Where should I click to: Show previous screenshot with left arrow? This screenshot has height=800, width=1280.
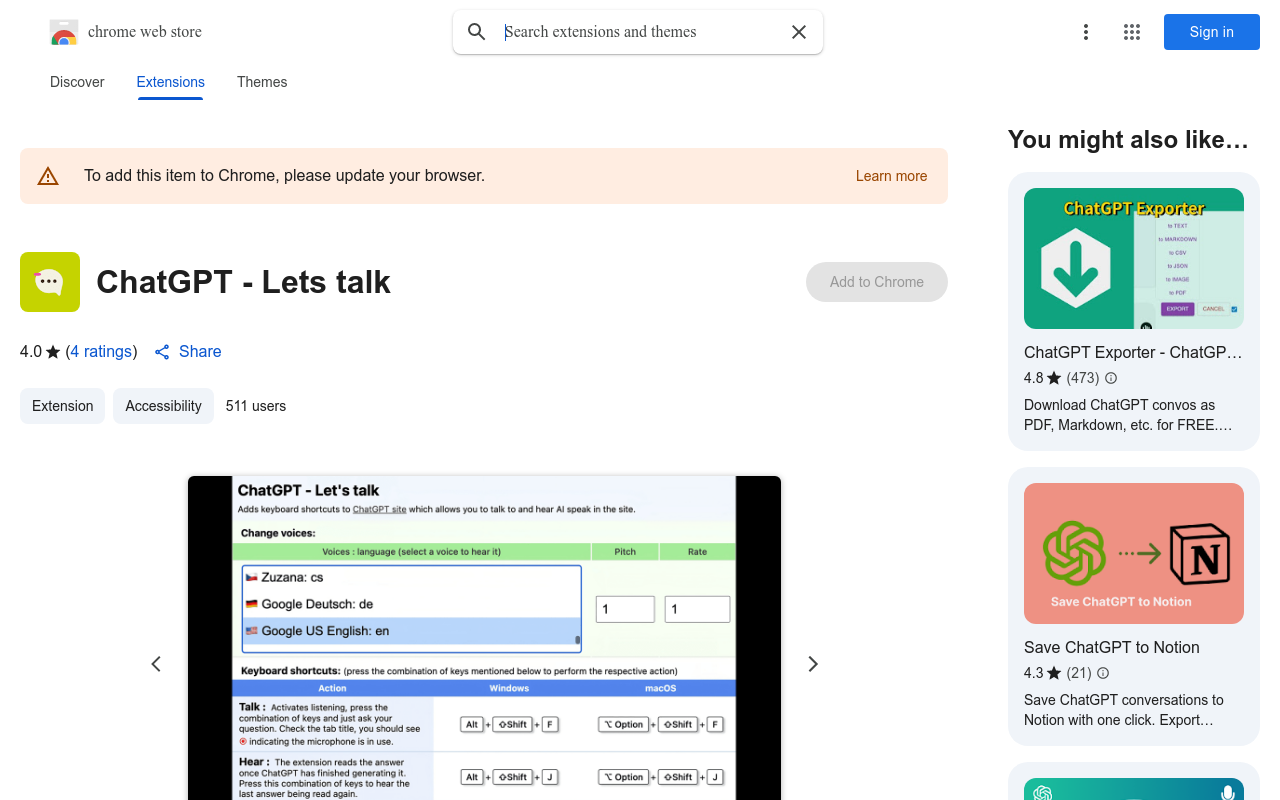156,664
